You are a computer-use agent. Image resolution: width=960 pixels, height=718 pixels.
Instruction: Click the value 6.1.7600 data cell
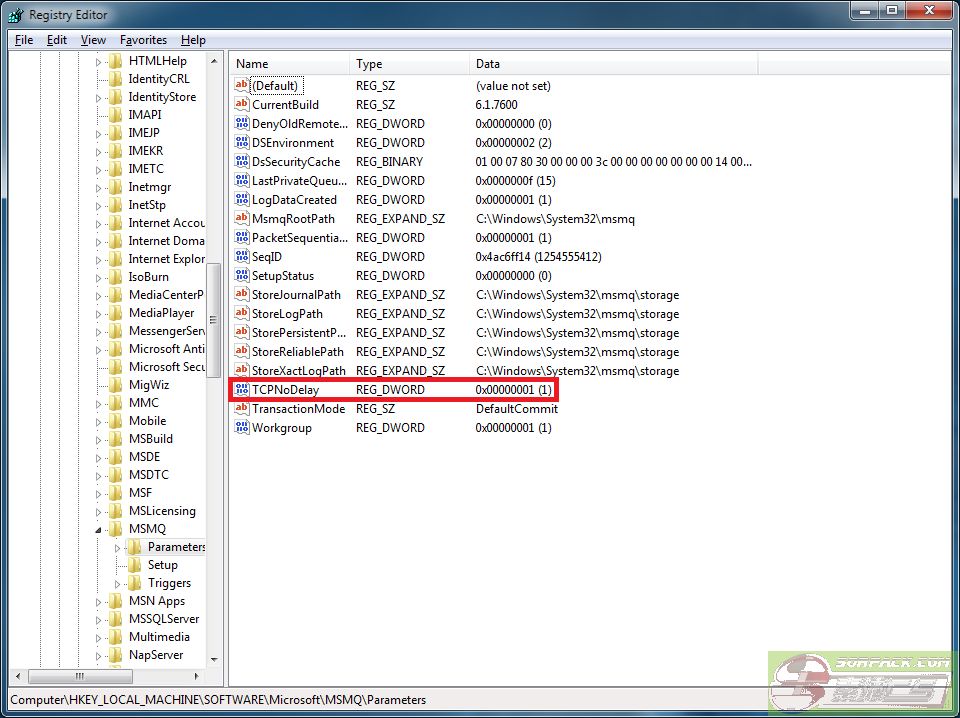[x=497, y=105]
